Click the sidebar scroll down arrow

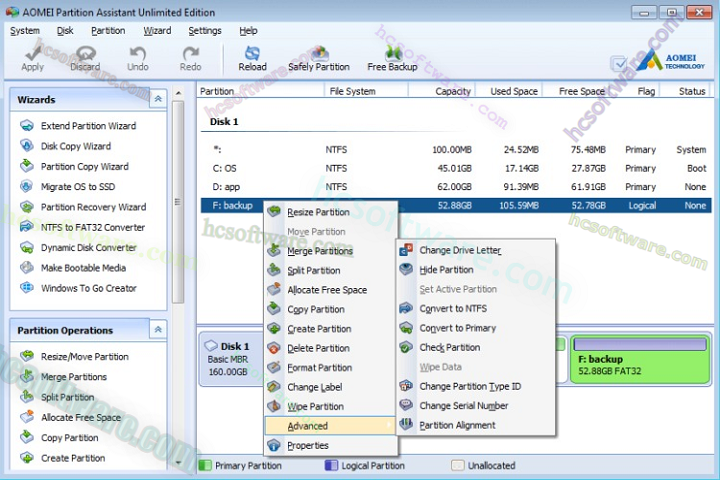click(x=178, y=463)
